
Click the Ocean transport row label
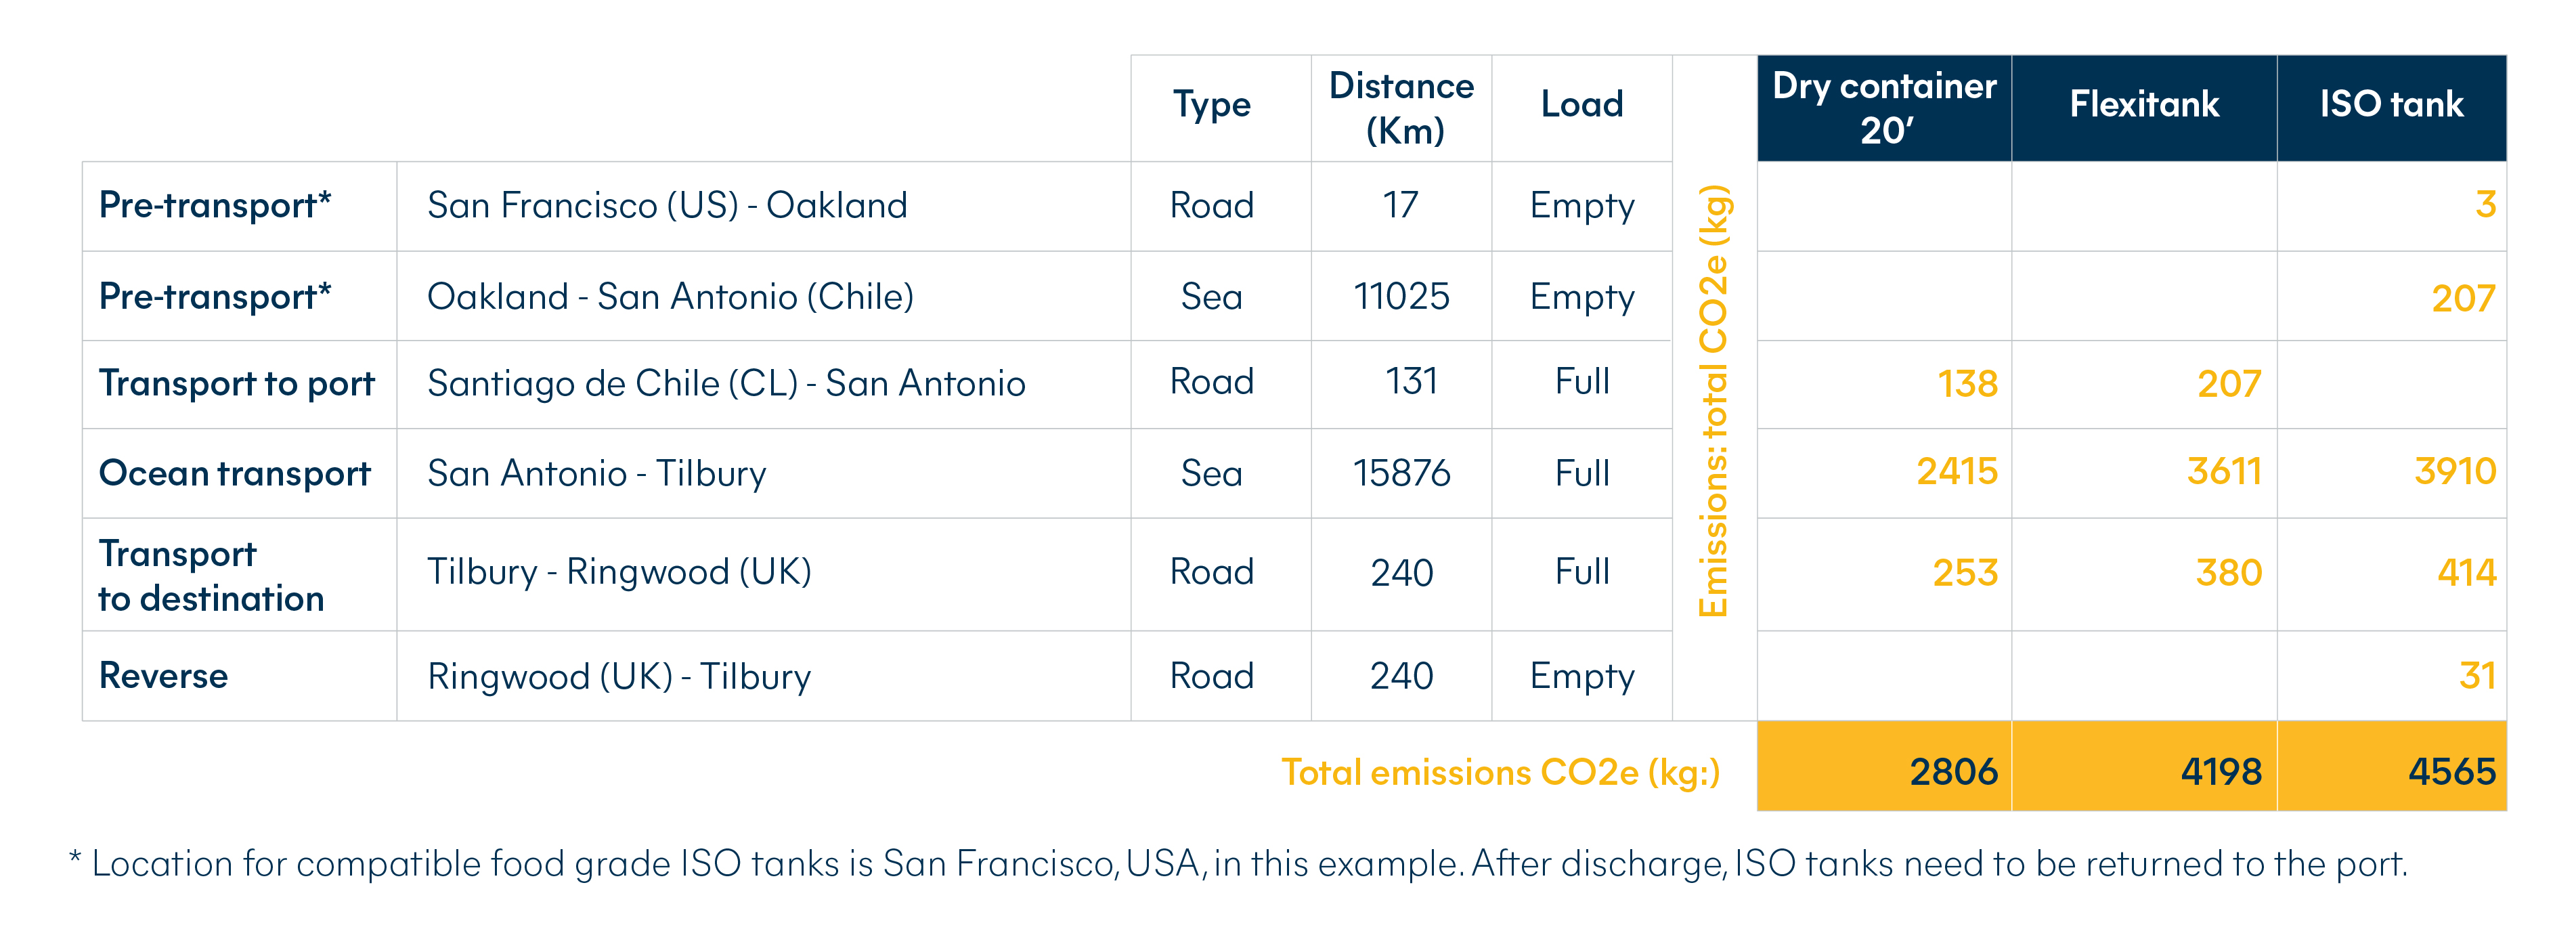coord(235,473)
